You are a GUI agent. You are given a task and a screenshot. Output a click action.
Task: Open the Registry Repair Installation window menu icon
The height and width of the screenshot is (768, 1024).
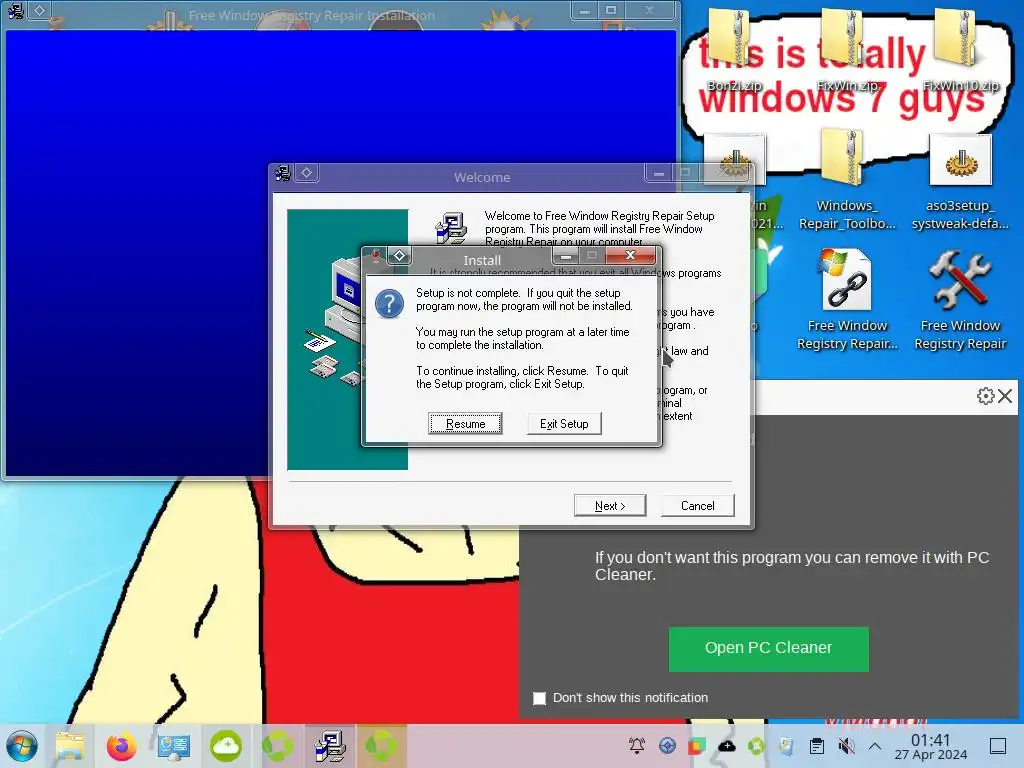click(x=16, y=10)
